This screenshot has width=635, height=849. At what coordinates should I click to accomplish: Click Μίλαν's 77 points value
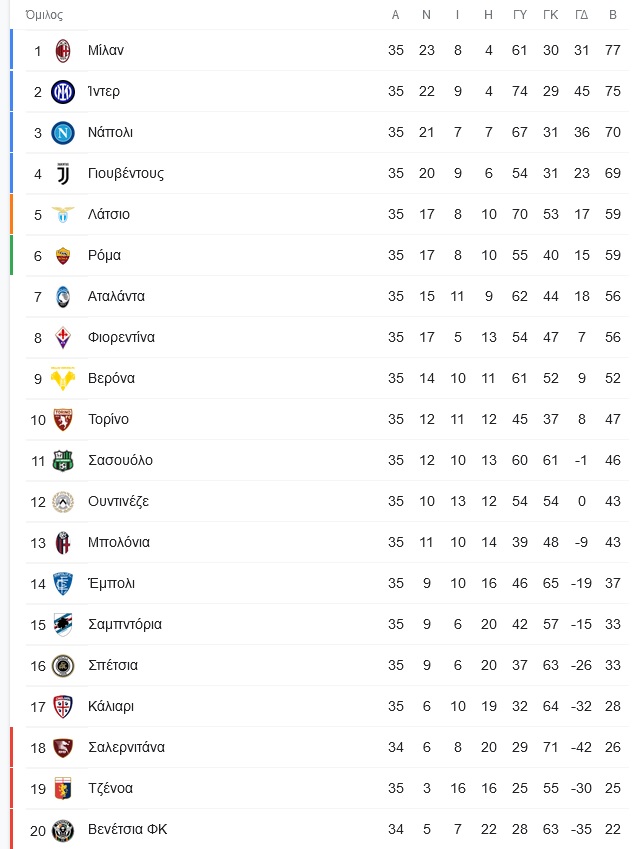tap(613, 50)
